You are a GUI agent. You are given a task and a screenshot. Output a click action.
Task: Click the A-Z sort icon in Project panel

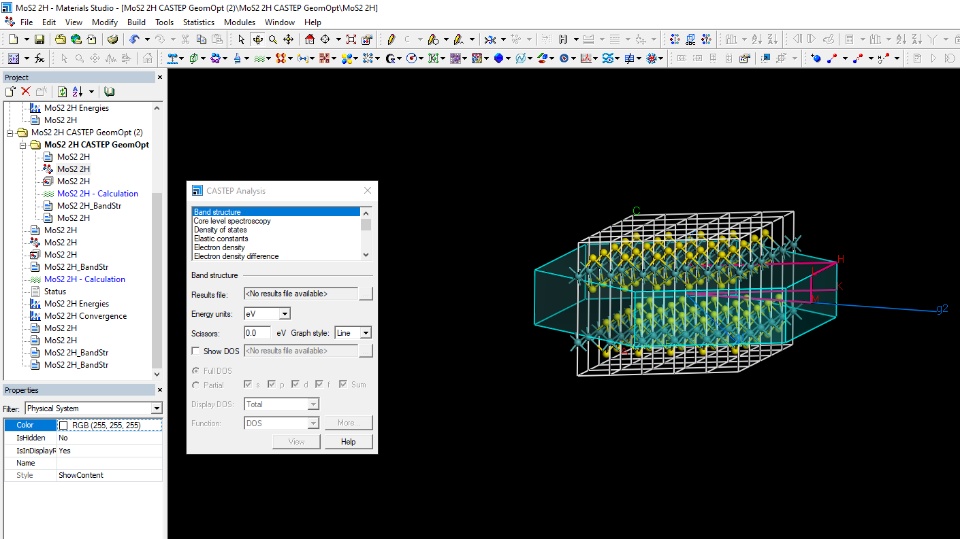78,91
